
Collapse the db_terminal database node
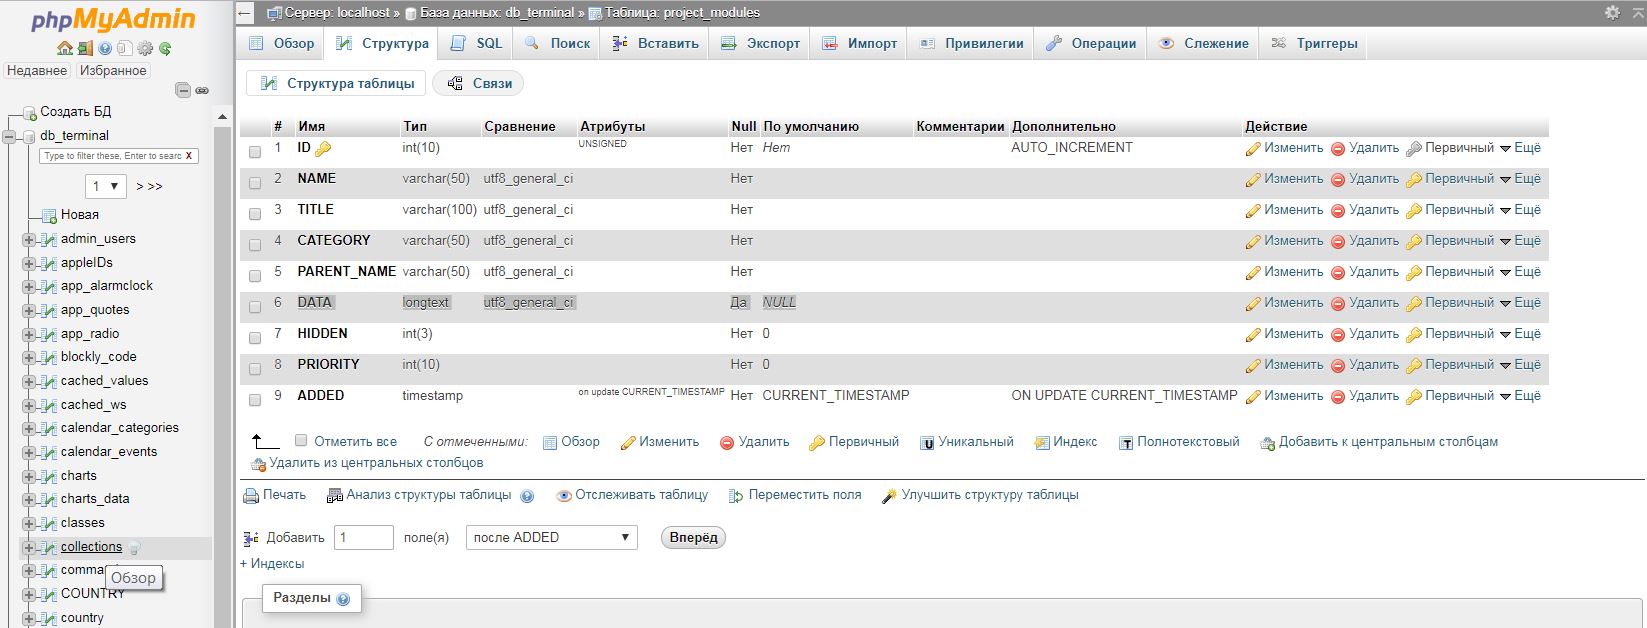[10, 136]
